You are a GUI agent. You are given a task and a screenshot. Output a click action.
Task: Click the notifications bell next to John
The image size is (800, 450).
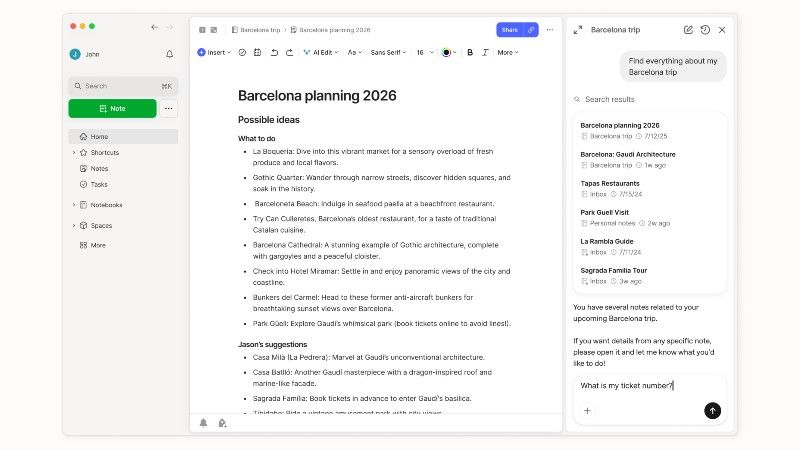[x=169, y=54]
